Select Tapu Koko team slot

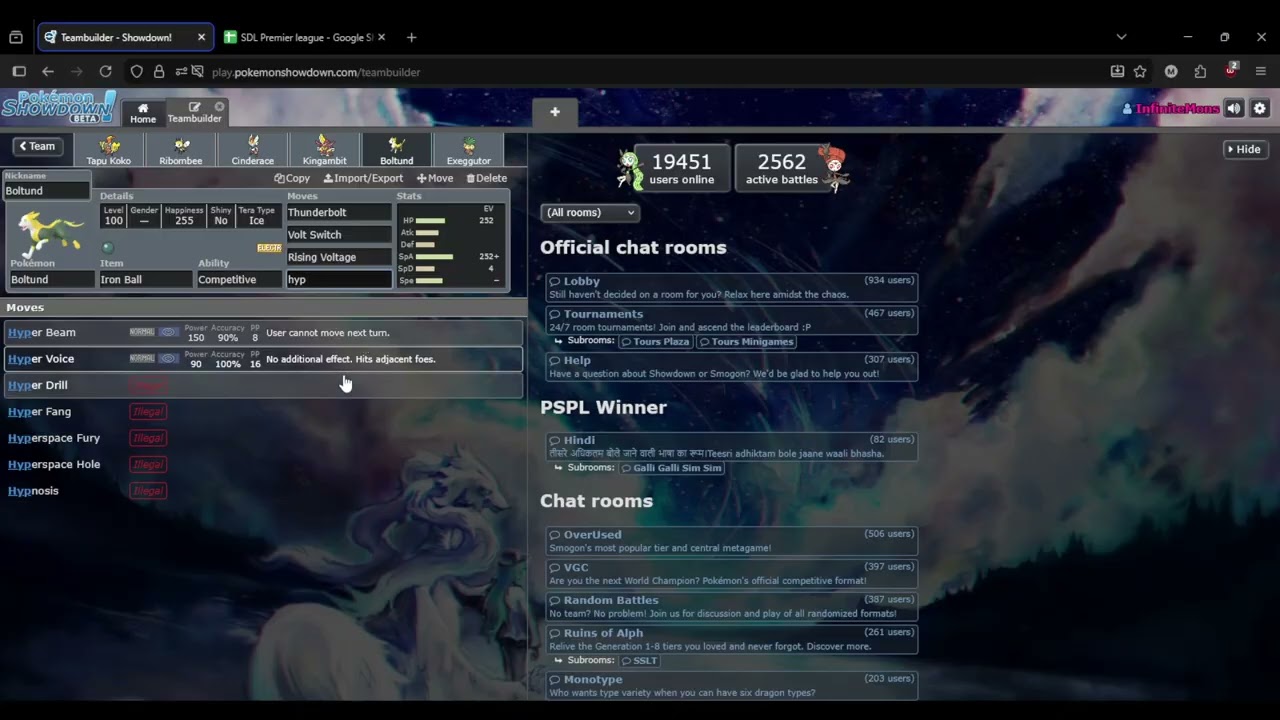pyautogui.click(x=109, y=150)
